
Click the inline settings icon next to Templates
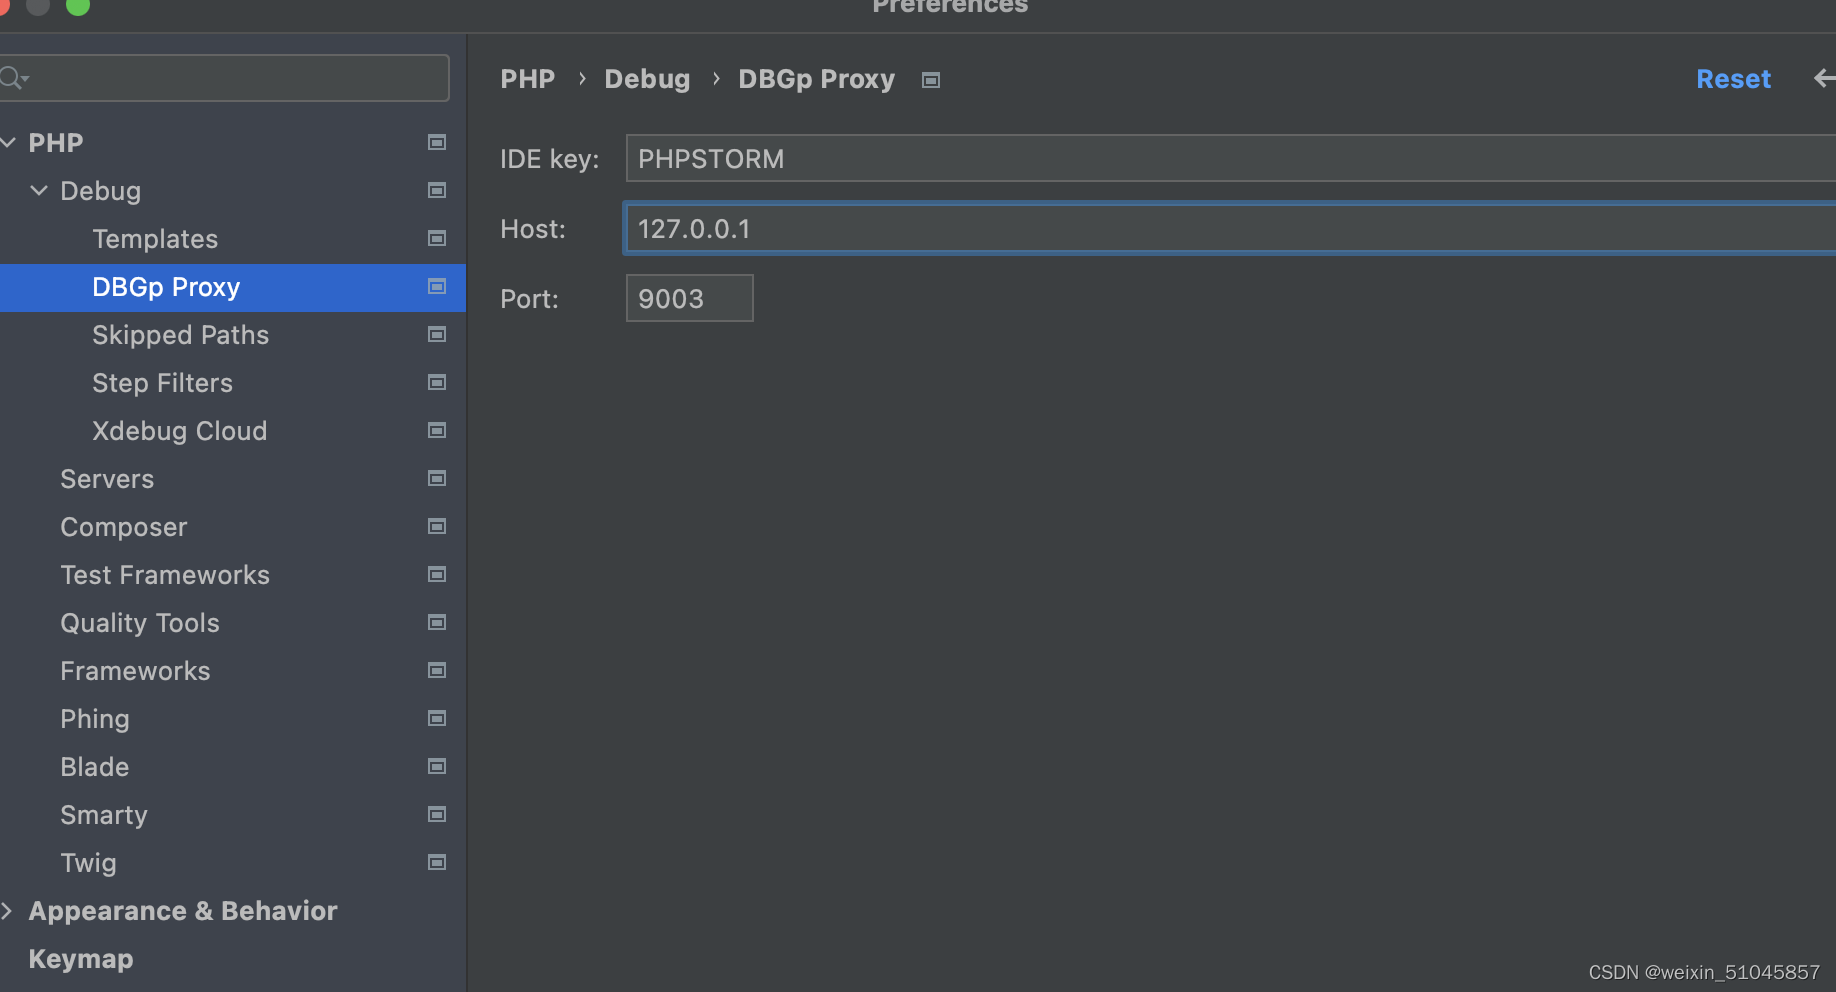tap(437, 239)
